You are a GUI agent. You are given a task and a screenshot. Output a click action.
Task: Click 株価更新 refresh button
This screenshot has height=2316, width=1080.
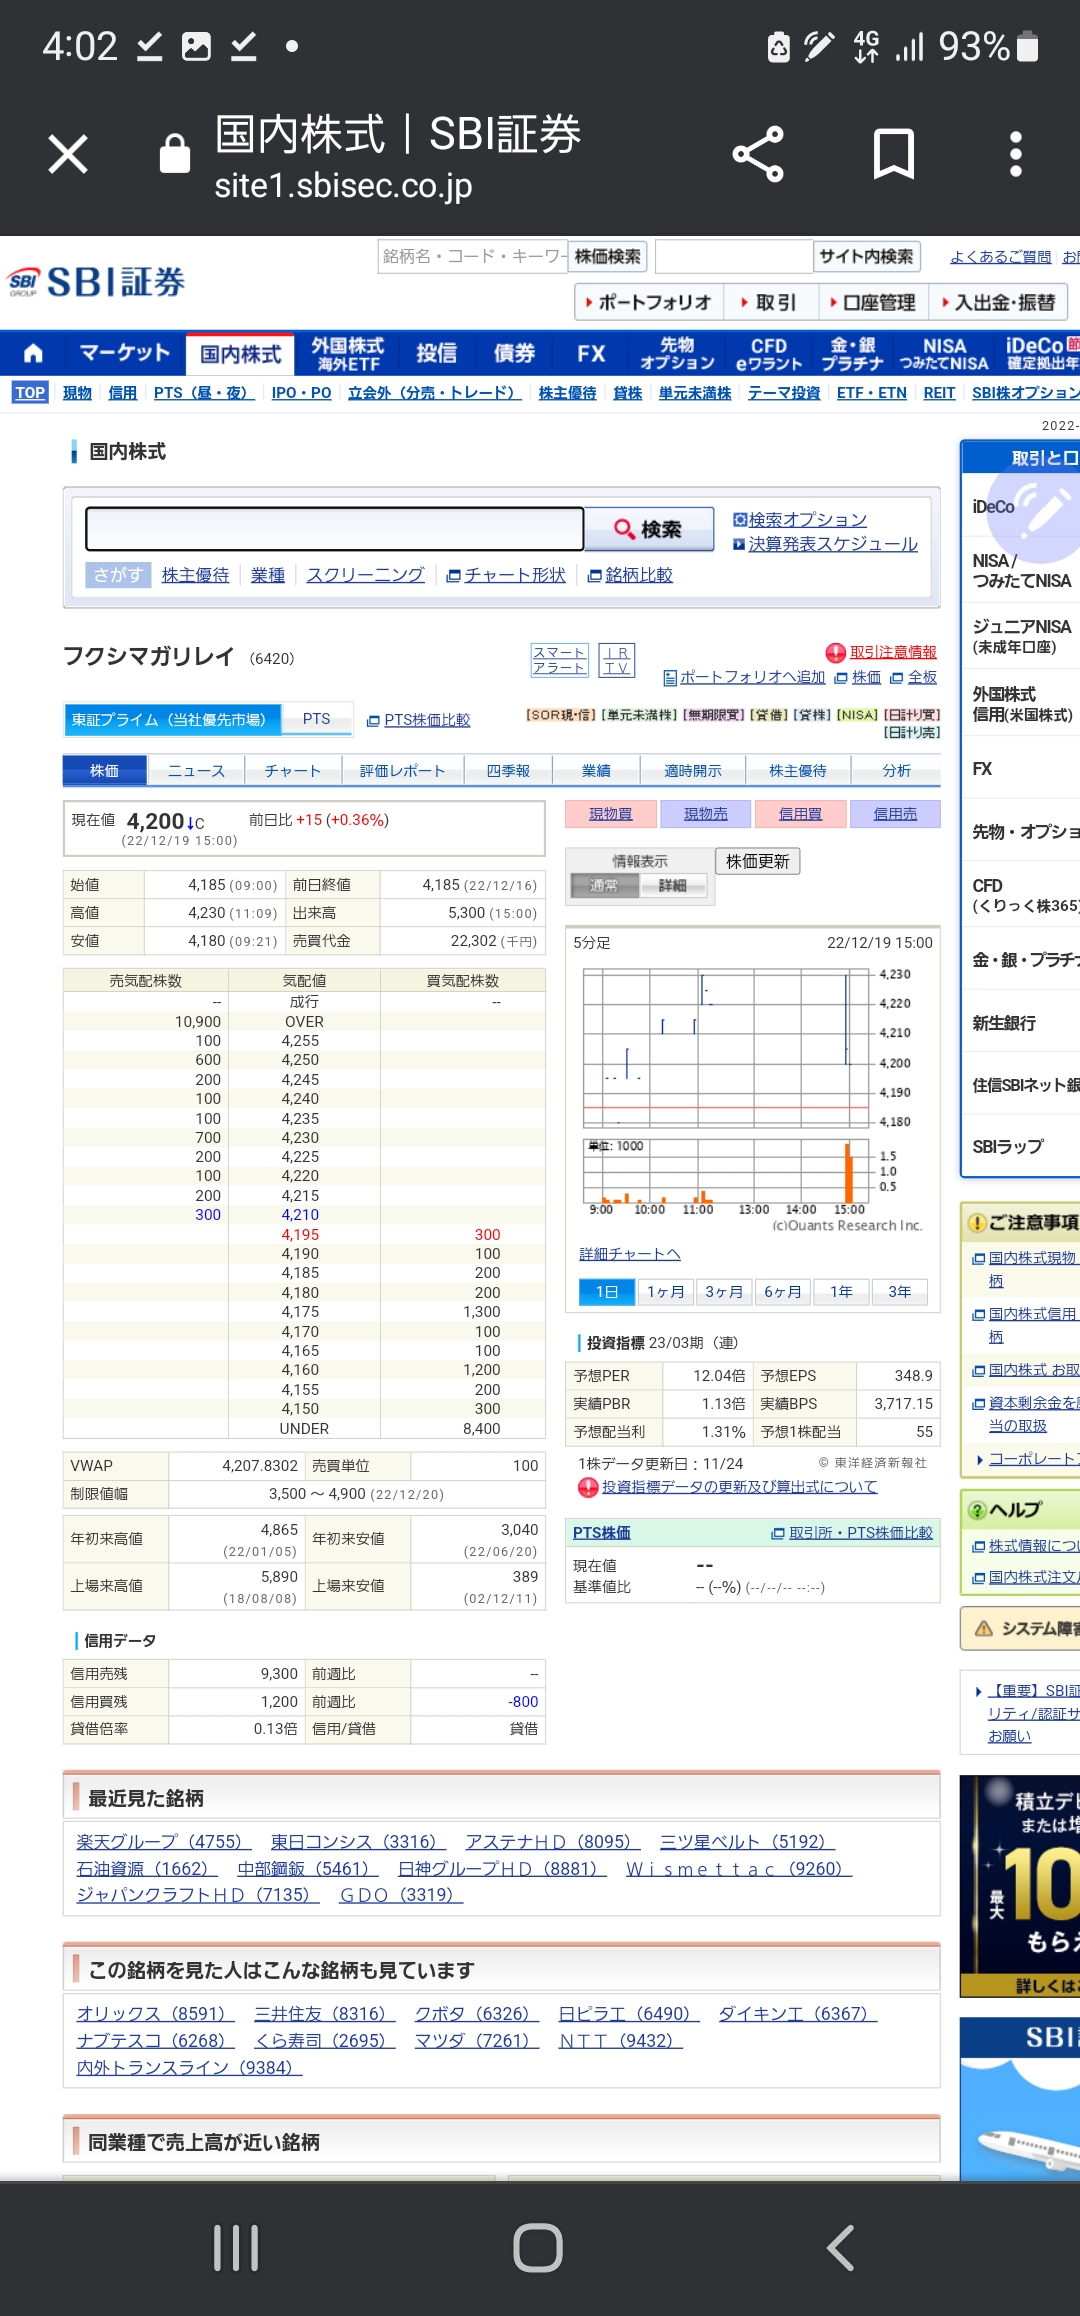click(x=757, y=861)
